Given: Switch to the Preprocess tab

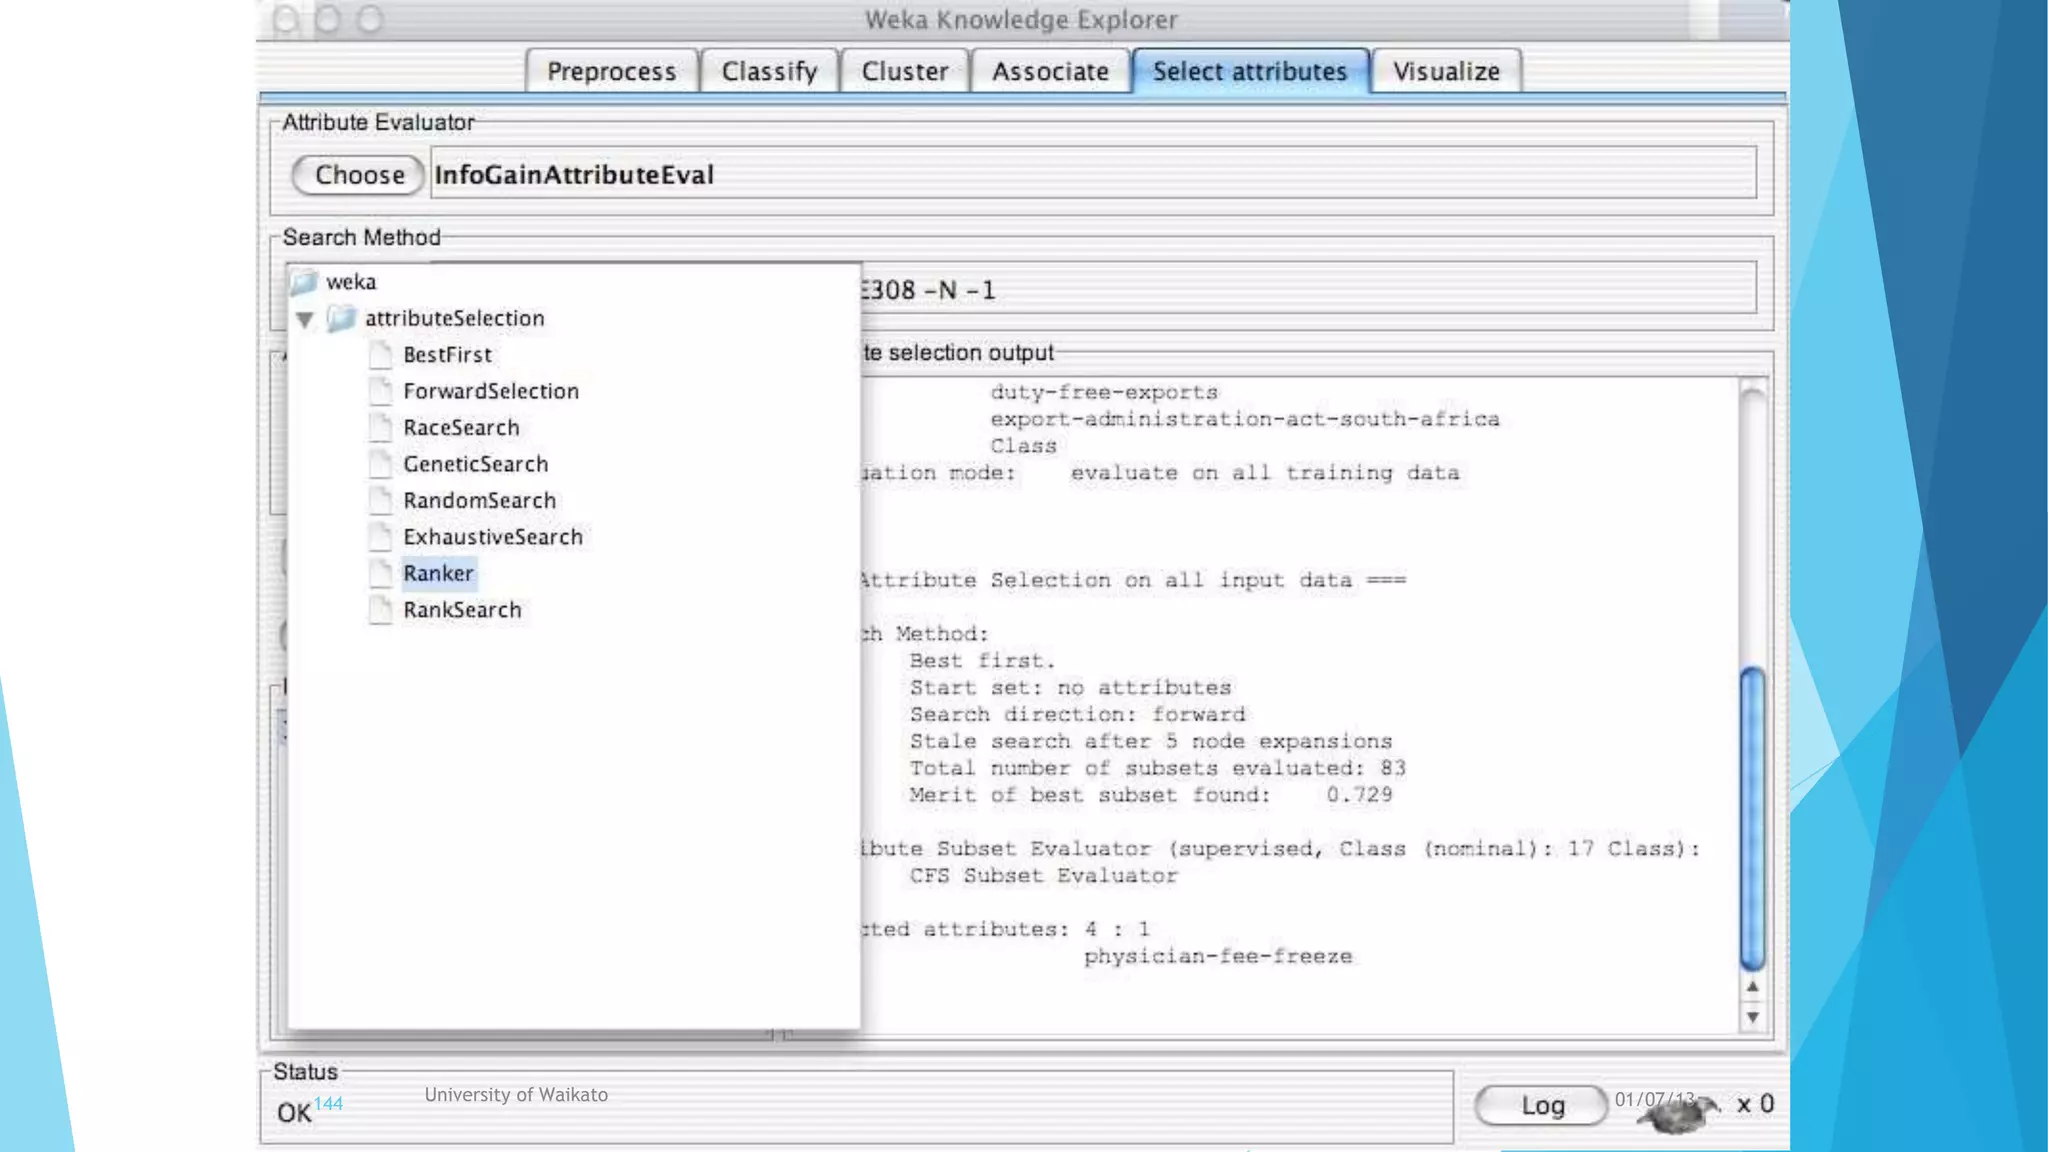Looking at the screenshot, I should [611, 72].
